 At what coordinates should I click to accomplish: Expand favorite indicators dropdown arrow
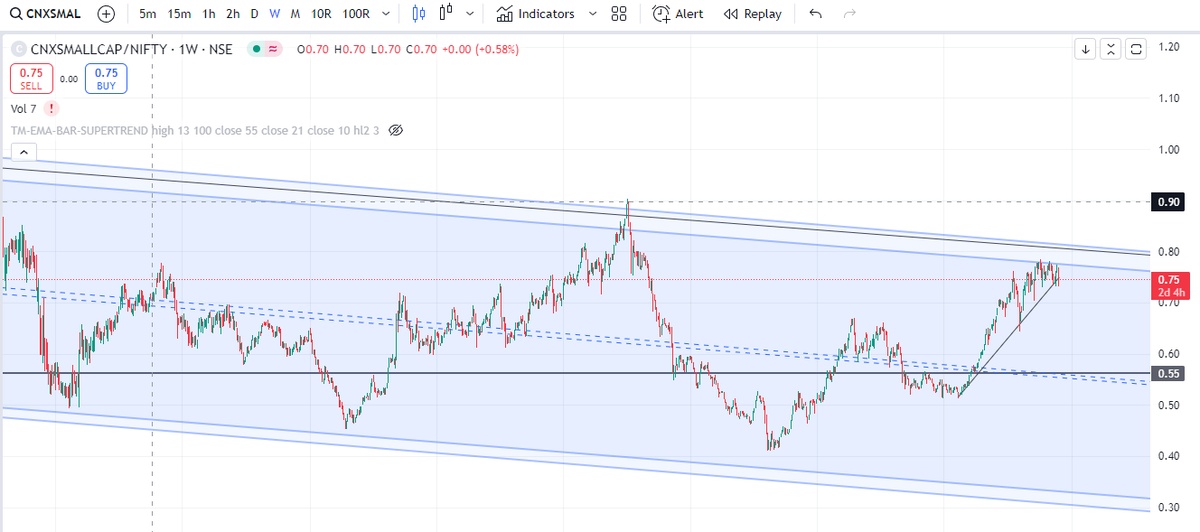592,14
